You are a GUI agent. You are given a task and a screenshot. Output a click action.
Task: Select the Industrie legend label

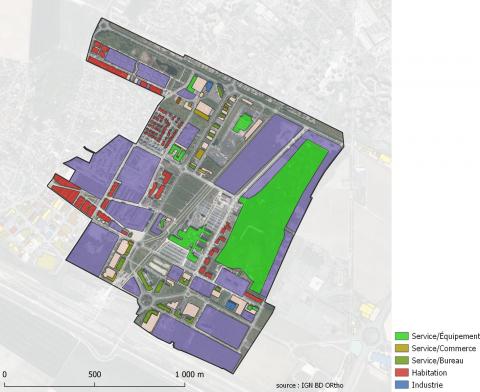tap(427, 385)
